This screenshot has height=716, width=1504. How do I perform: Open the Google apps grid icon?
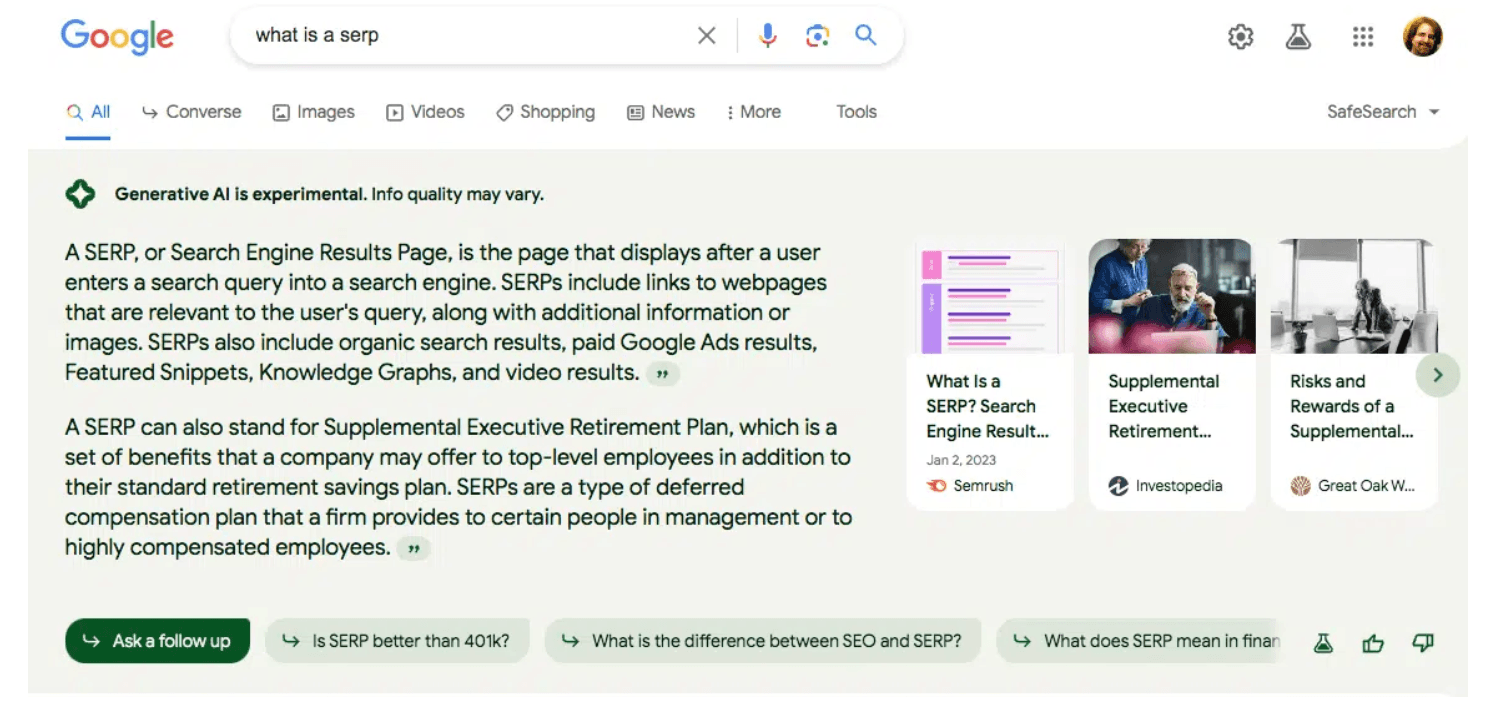pyautogui.click(x=1363, y=37)
